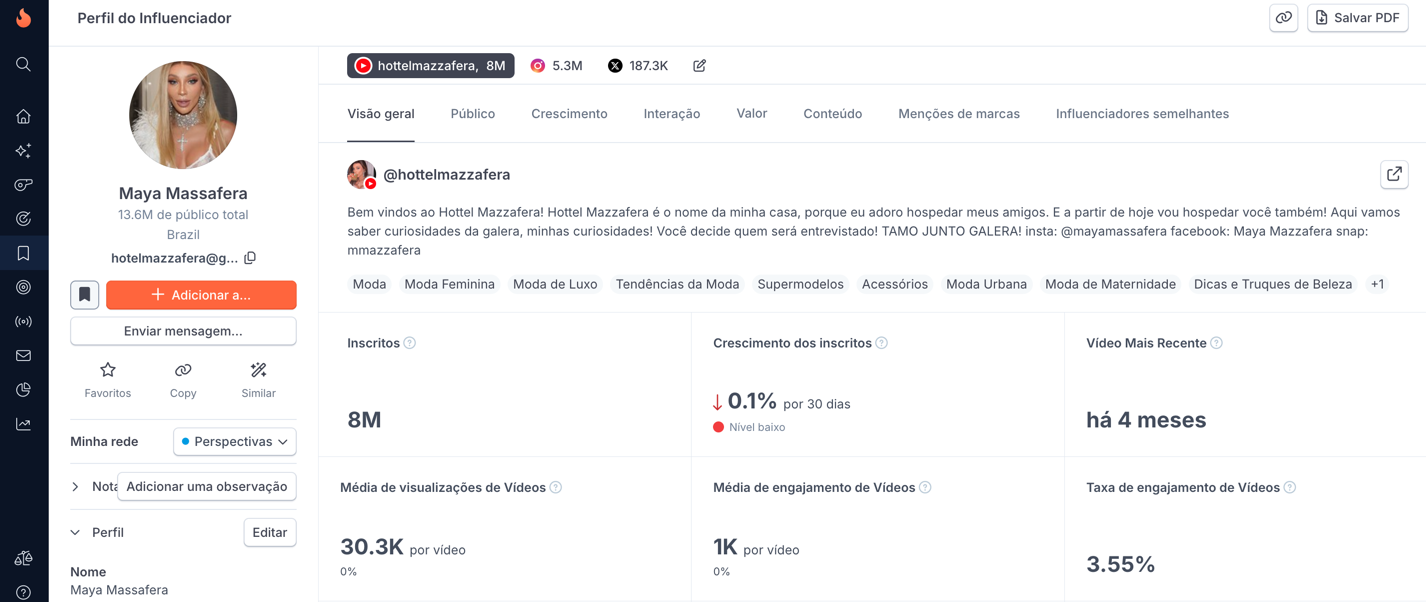
Task: Click the flame logo in sidebar
Action: (x=23, y=17)
